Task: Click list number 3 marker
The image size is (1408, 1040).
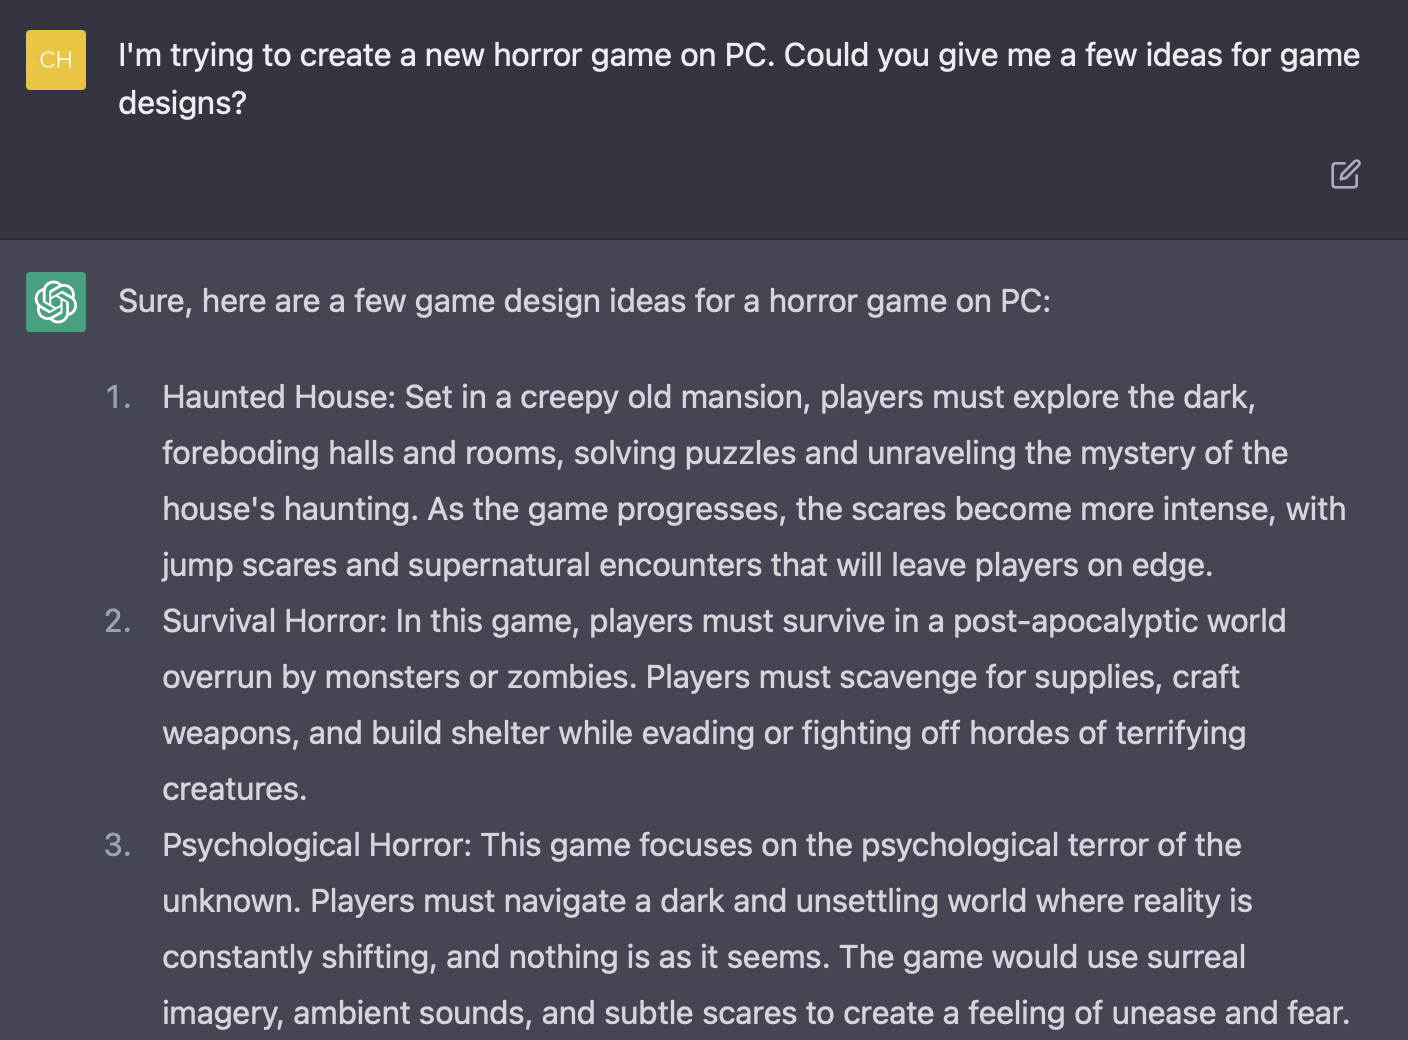Action: coord(118,845)
